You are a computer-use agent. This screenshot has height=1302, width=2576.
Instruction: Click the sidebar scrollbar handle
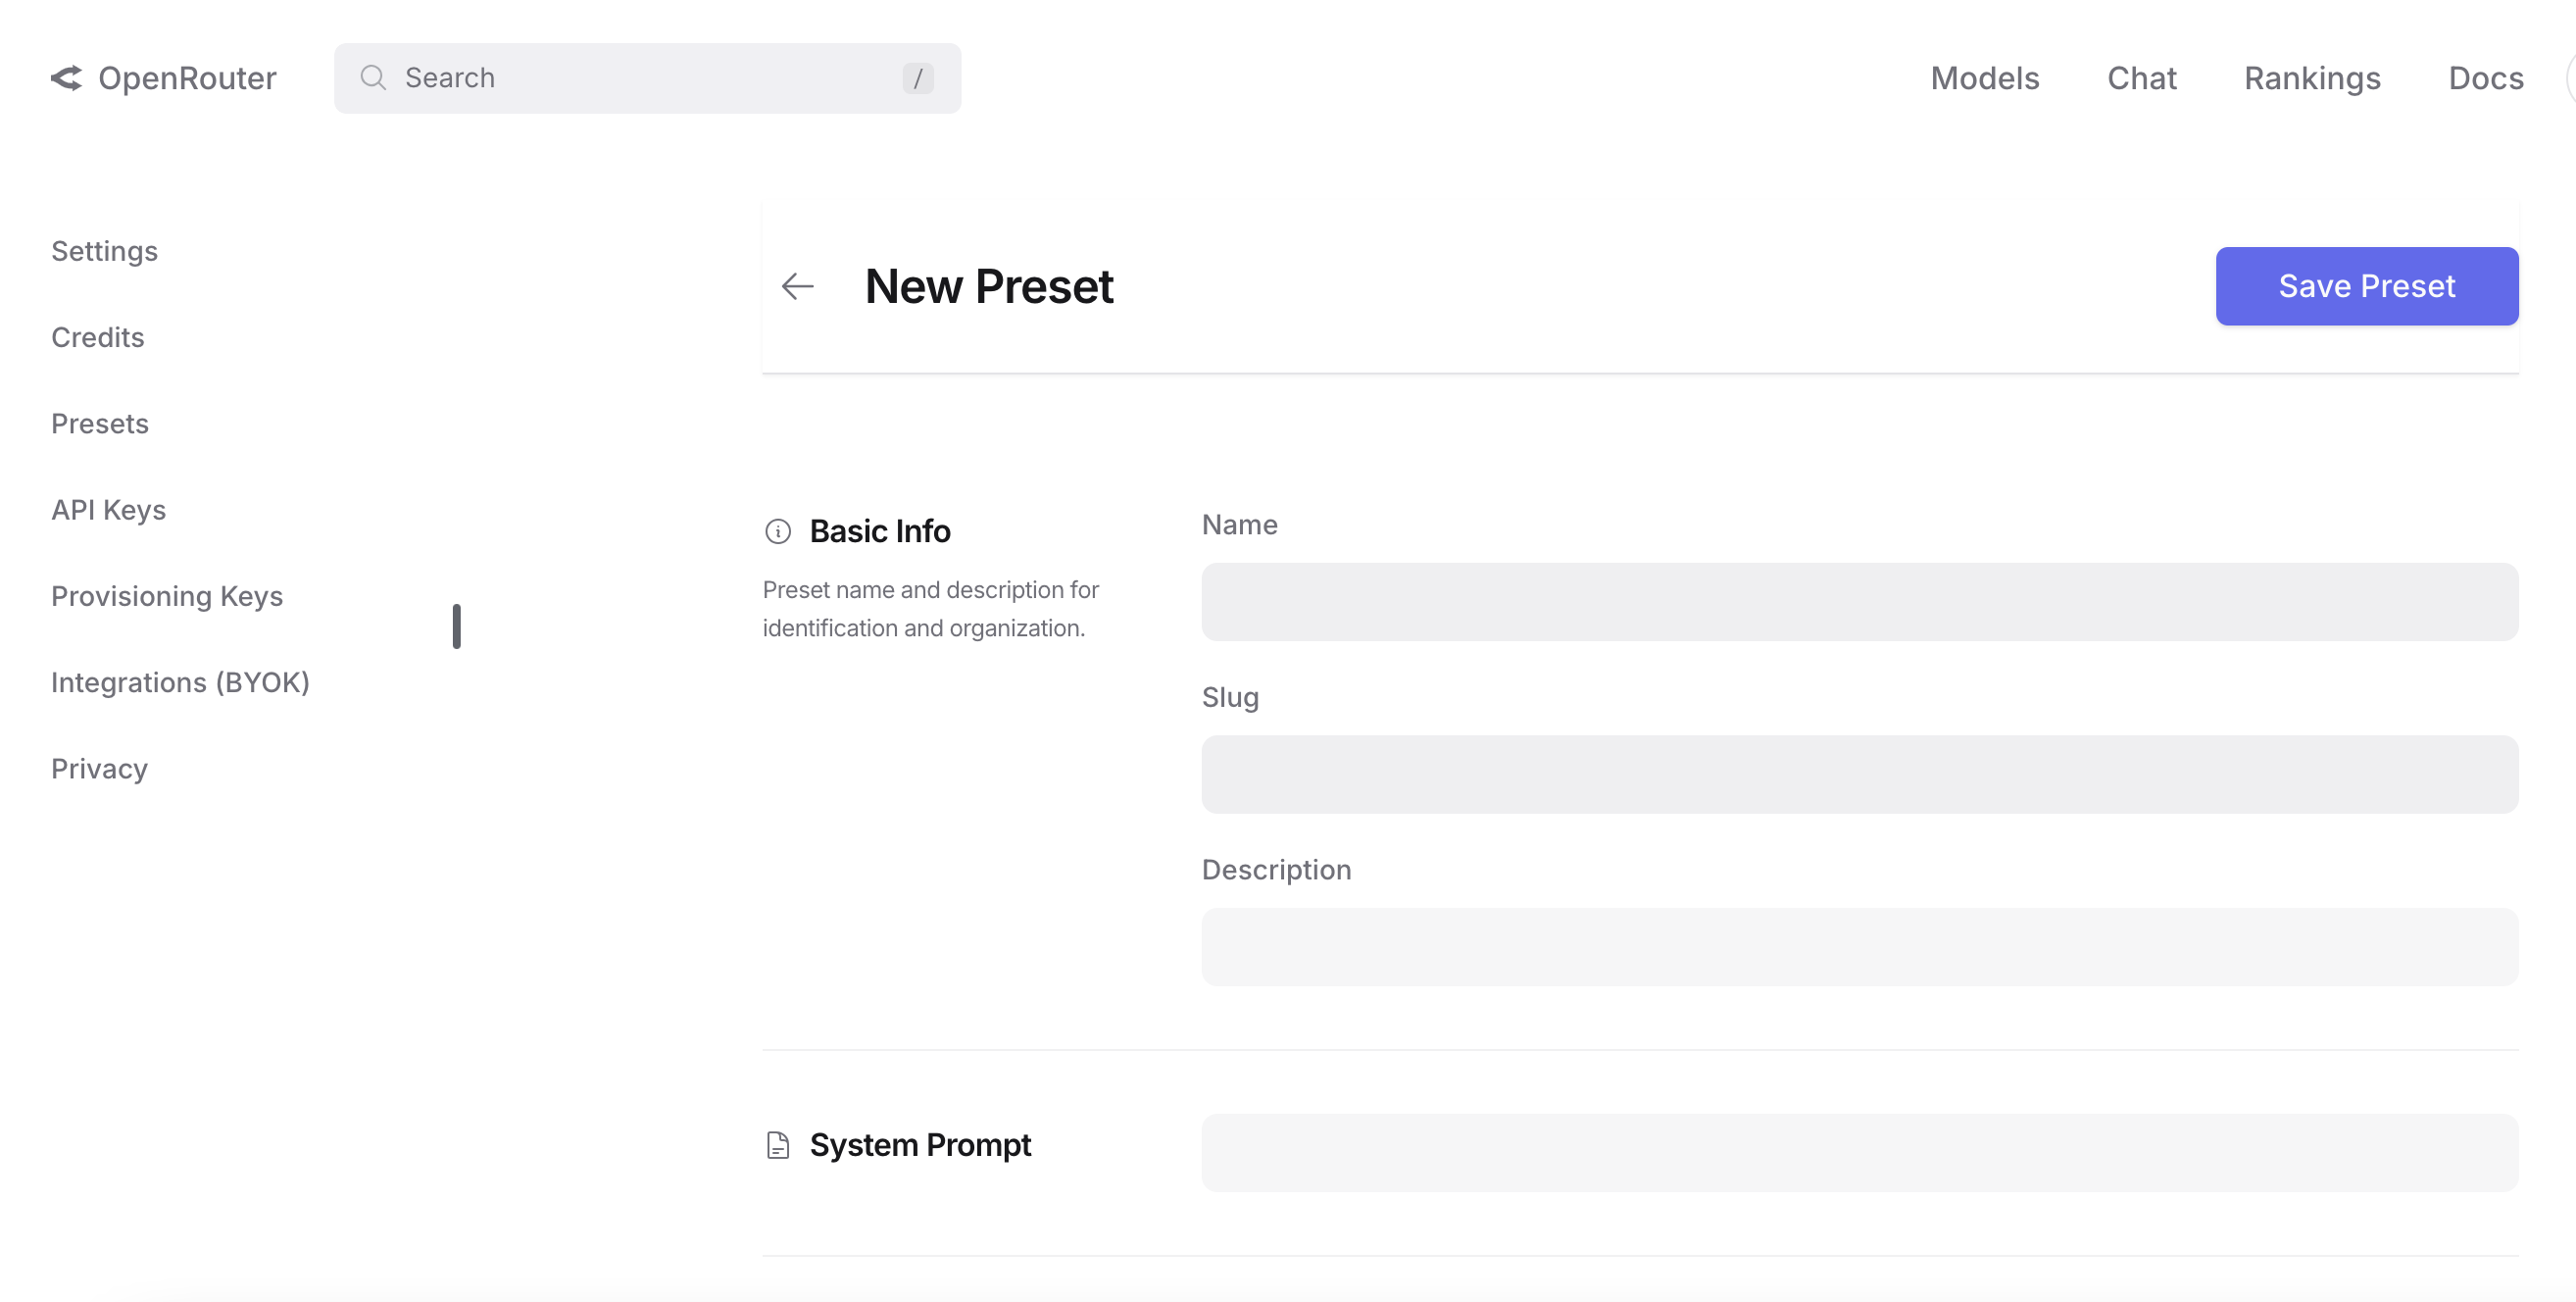(457, 626)
